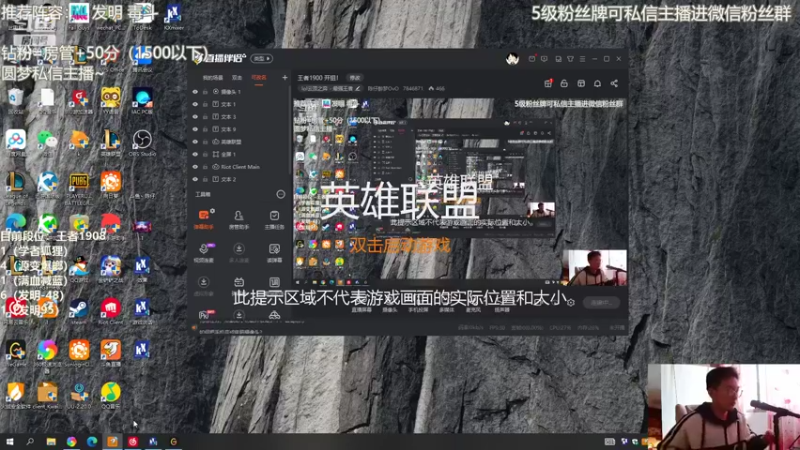Switch to the first scene tab
Screen dimensions: 800x450
click(x=213, y=78)
